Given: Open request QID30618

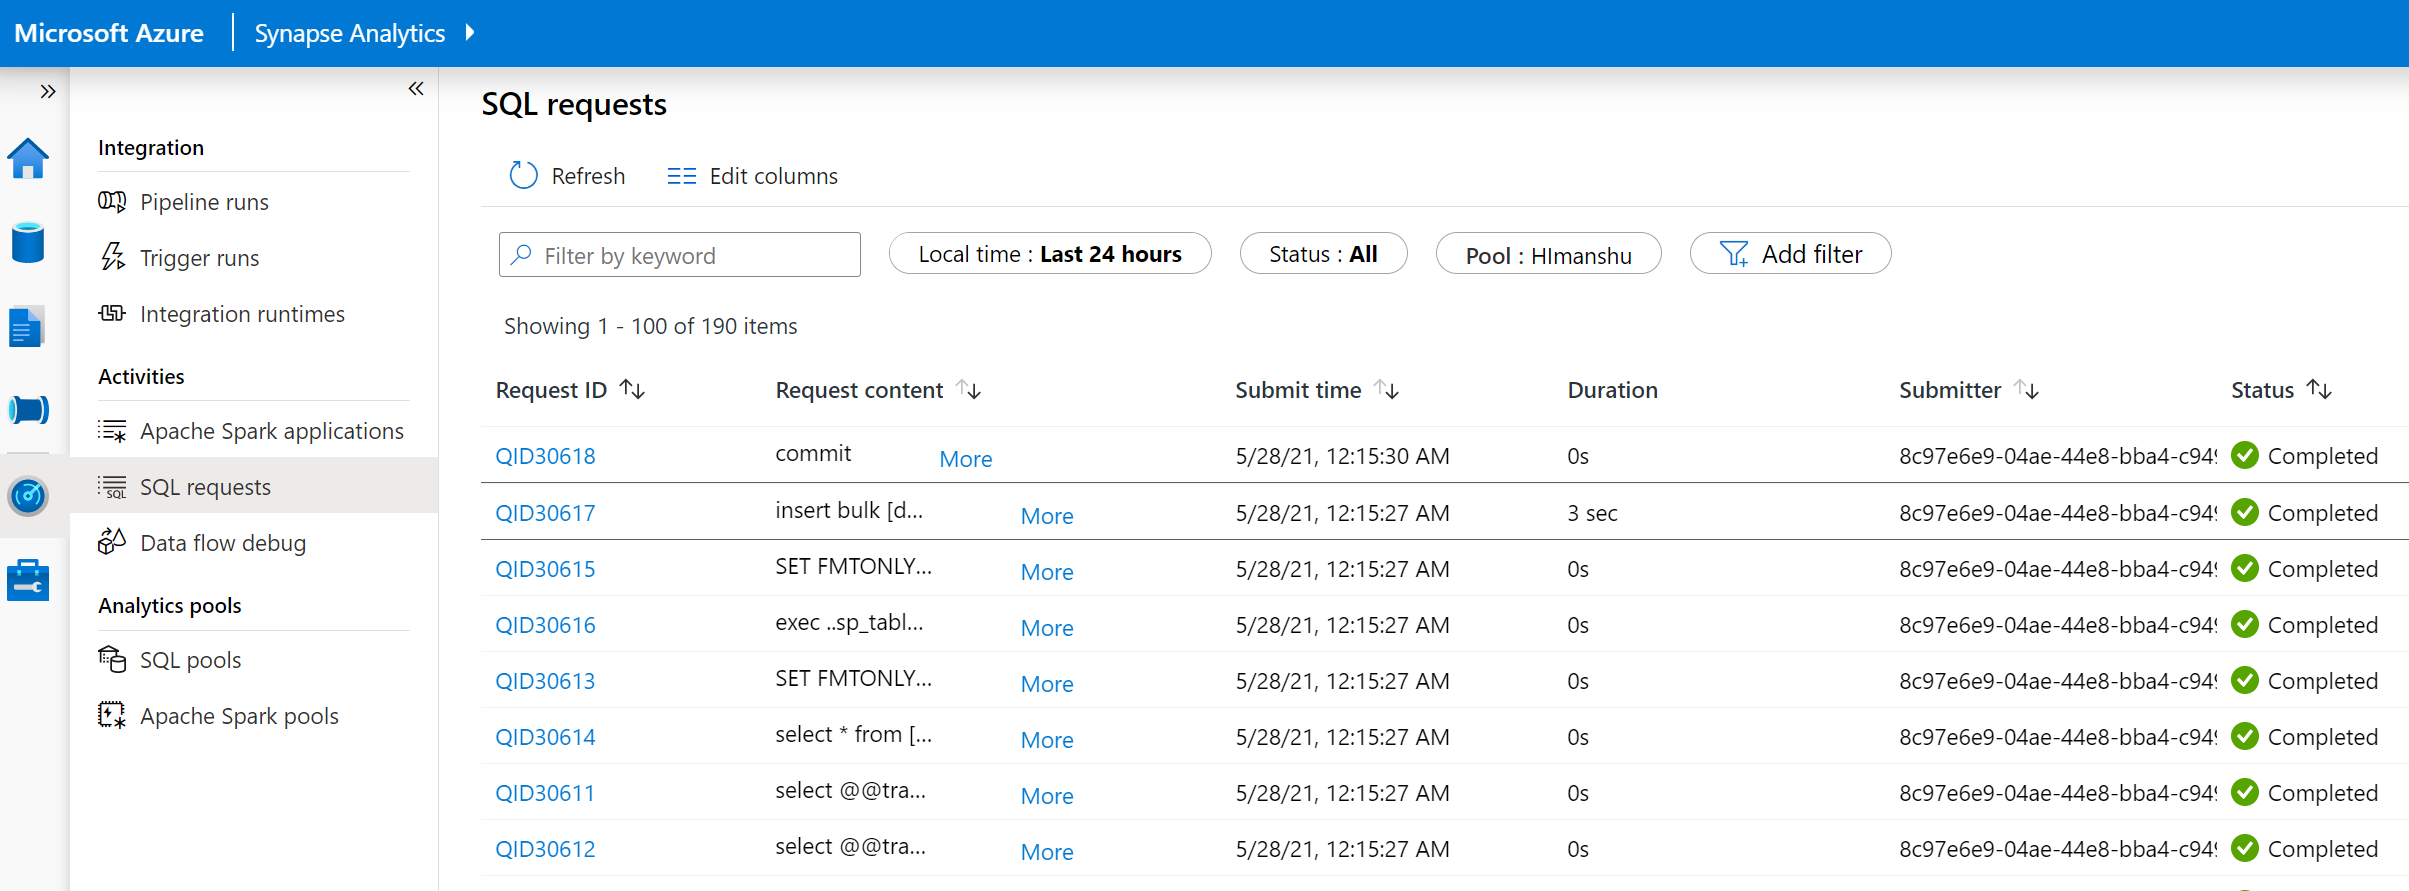Looking at the screenshot, I should (x=545, y=456).
